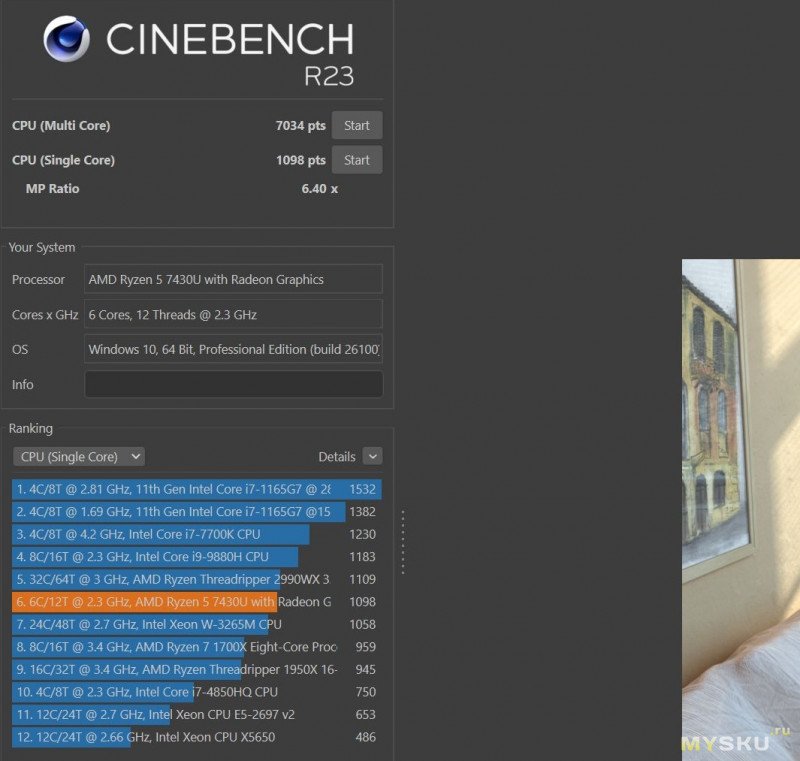Click the 1098 pts single core score
The width and height of the screenshot is (800, 761).
(x=301, y=160)
